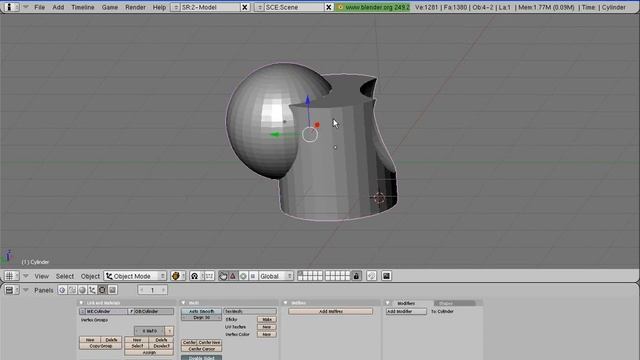Click the frame number field showing 1
Viewport: 640px width, 360px height.
click(152, 290)
